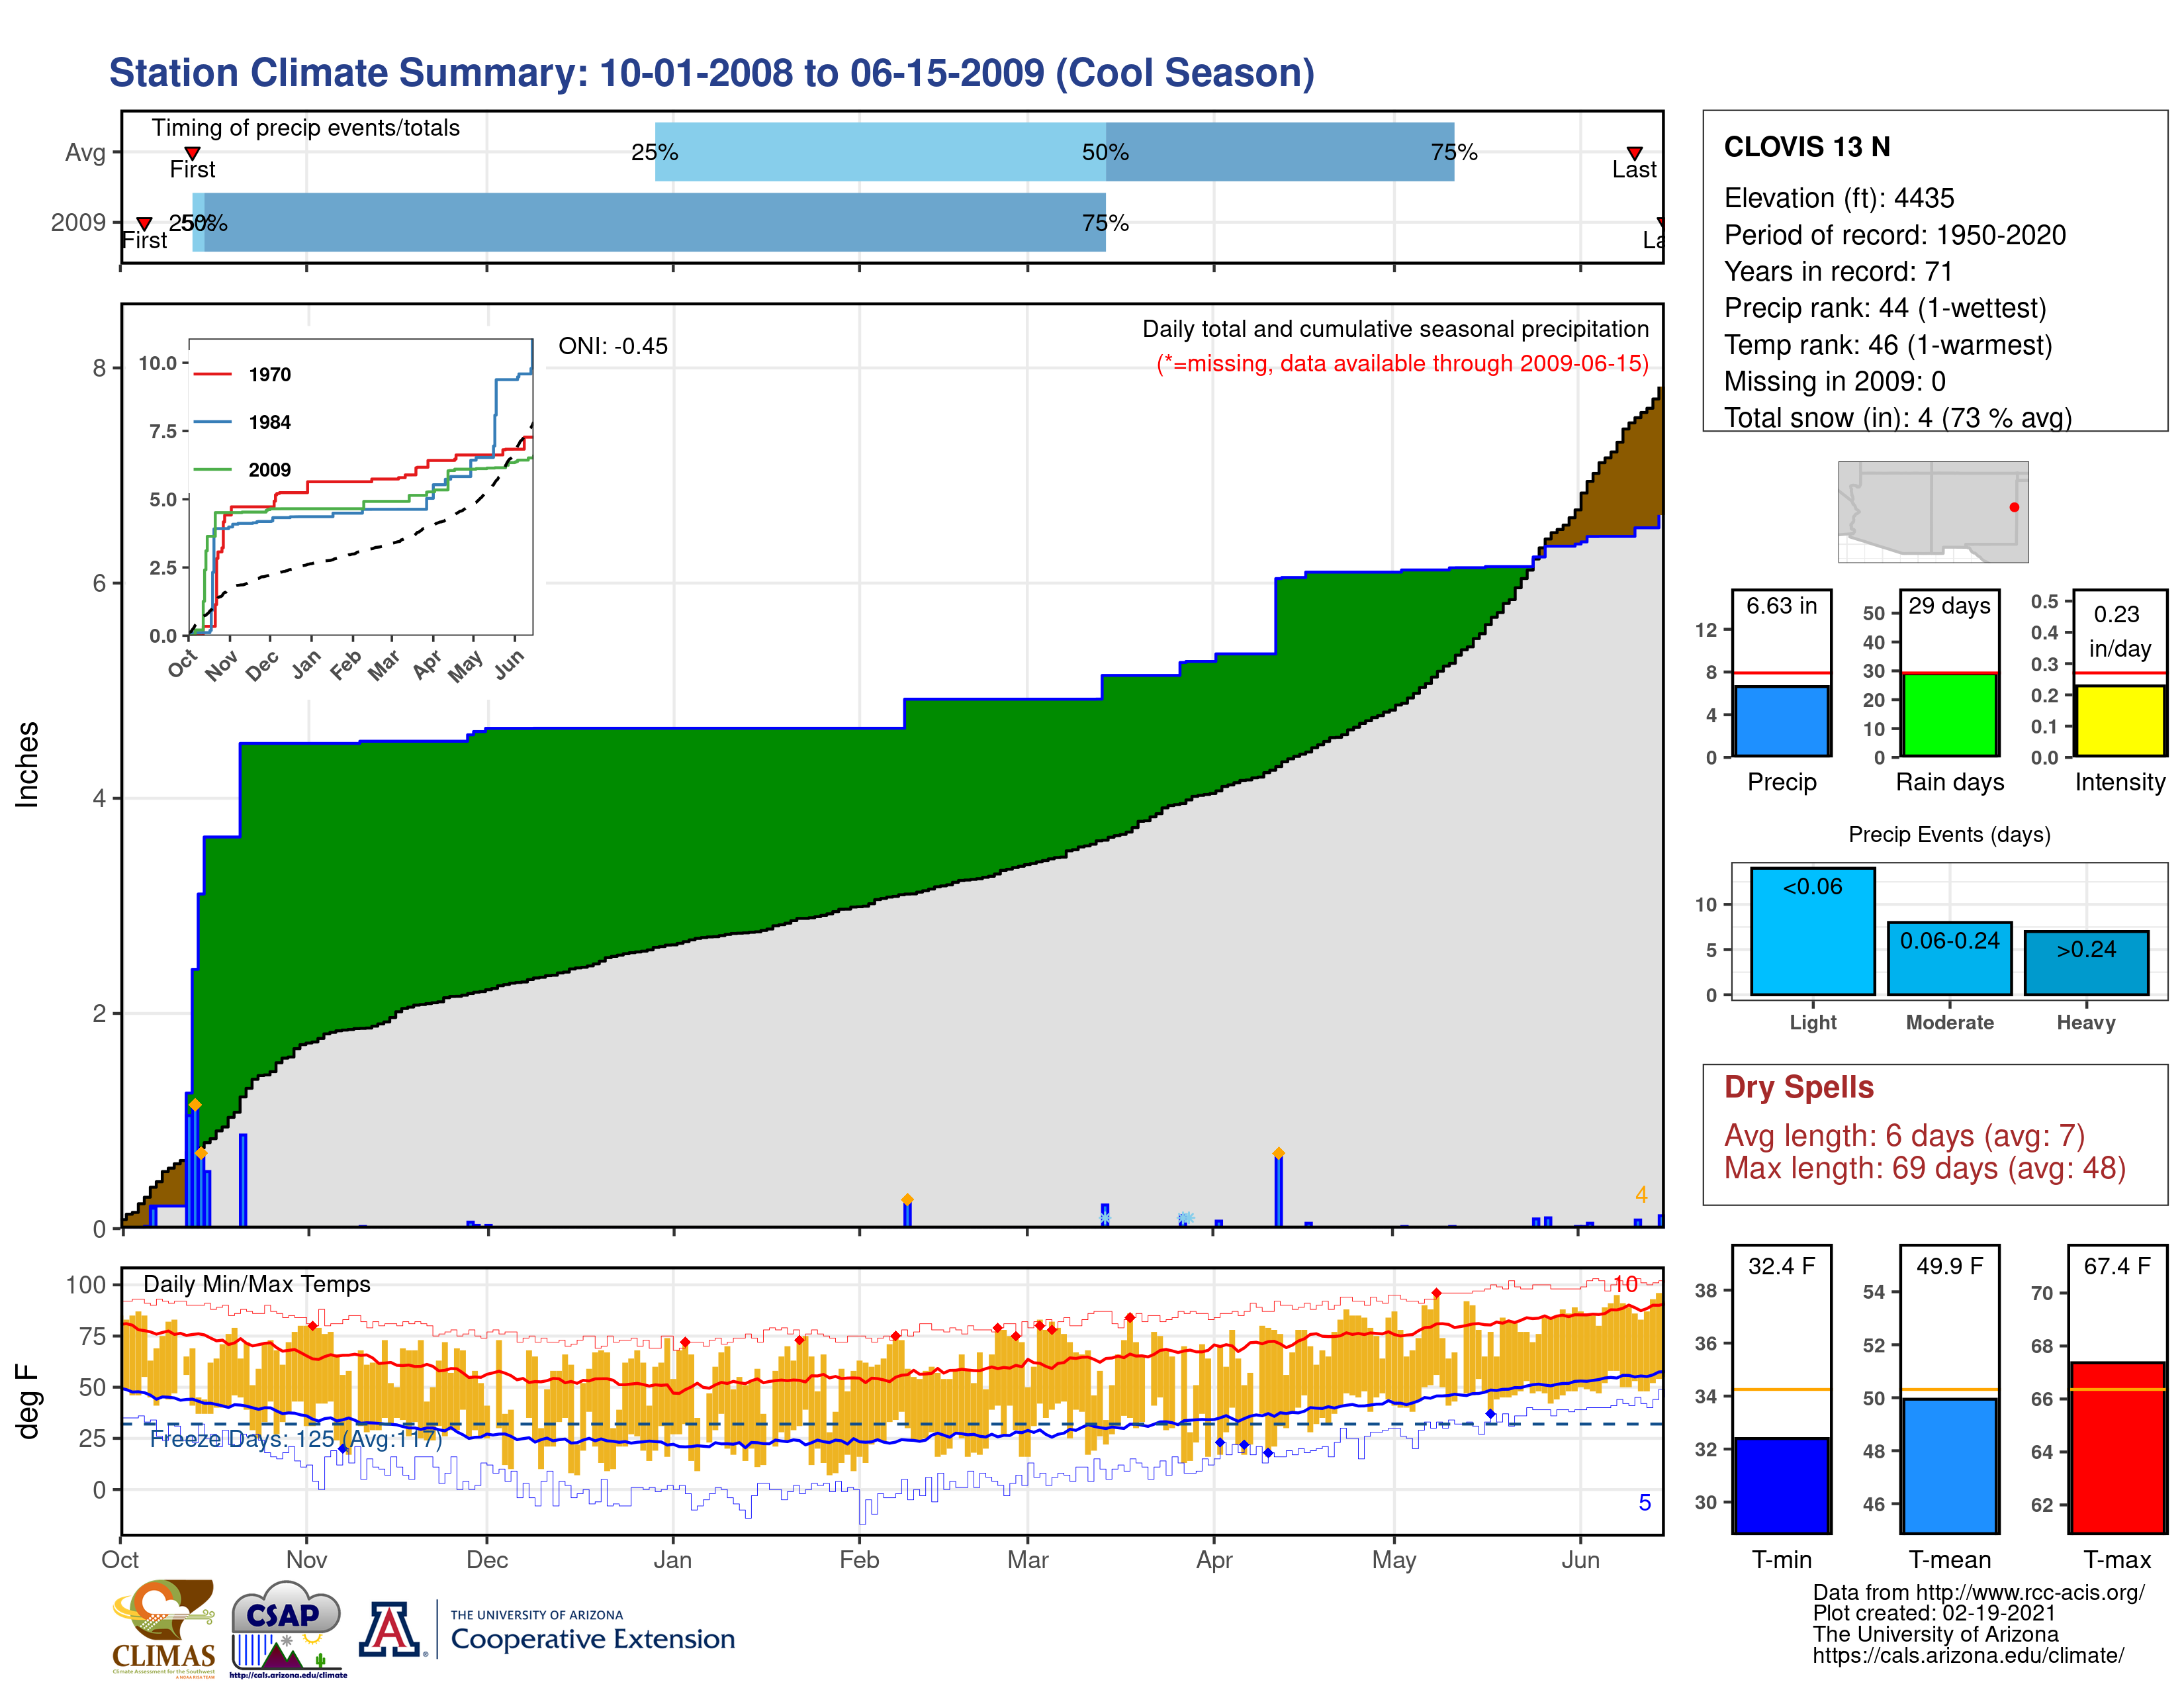Click the '32.4 F' T-min value
Image resolution: width=2184 pixels, height=1688 pixels.
coord(1781,1266)
